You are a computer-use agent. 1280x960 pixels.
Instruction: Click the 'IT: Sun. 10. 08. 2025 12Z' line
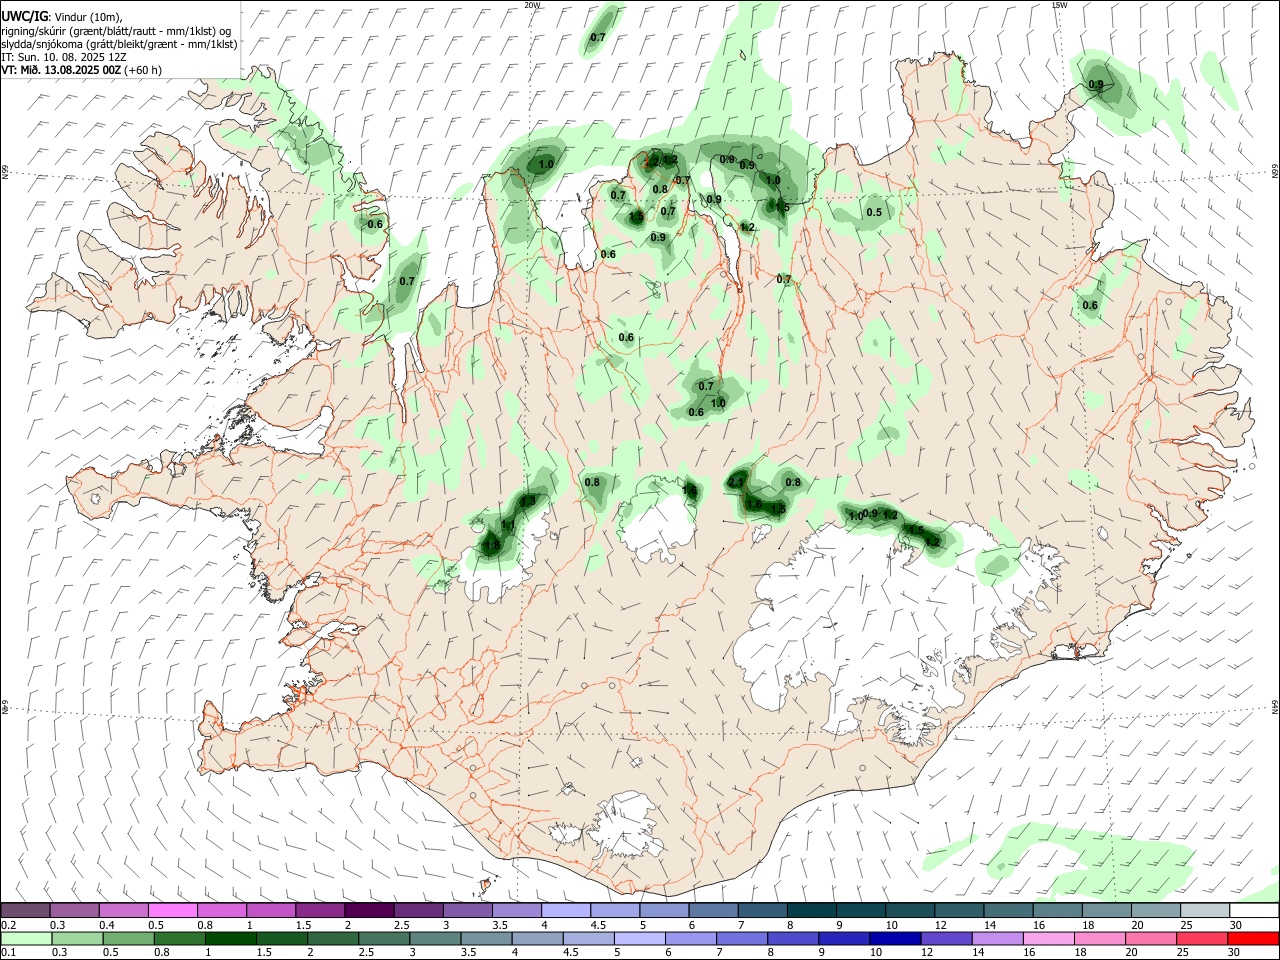(64, 57)
